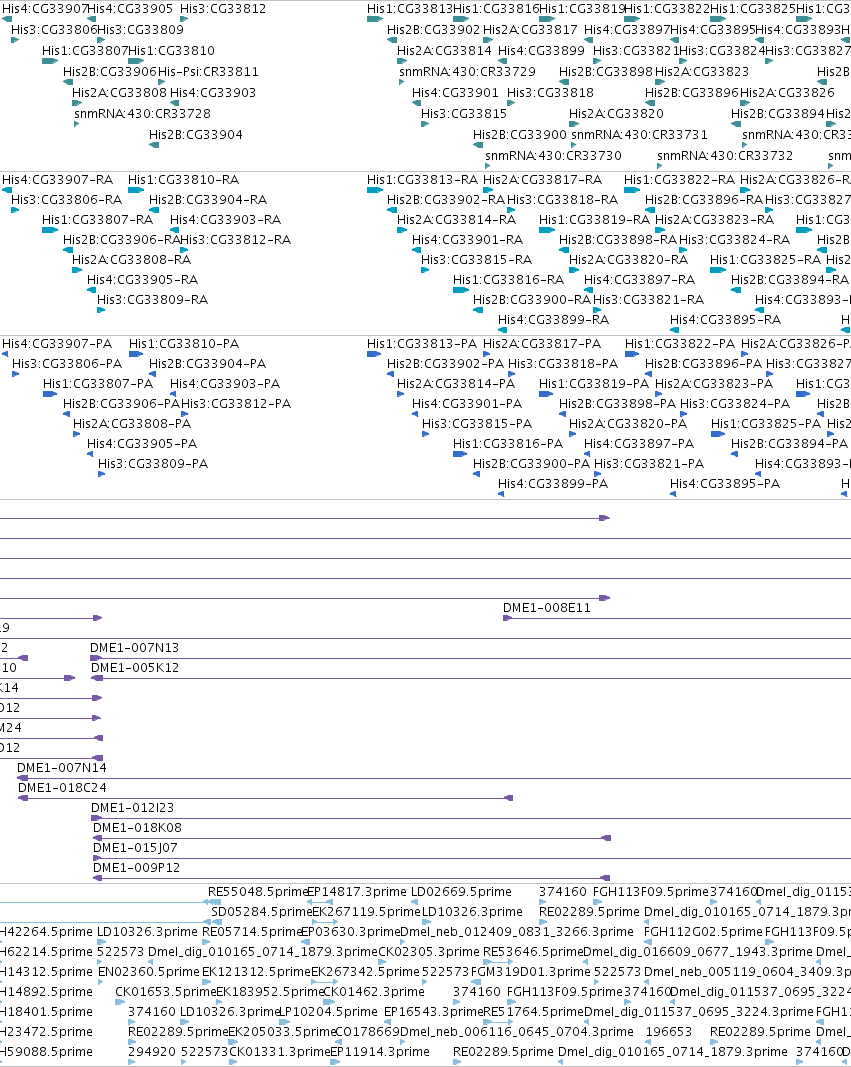Image resolution: width=851 pixels, height=1067 pixels.
Task: Click transcript His1:CG33825-RA
Action: click(765, 260)
